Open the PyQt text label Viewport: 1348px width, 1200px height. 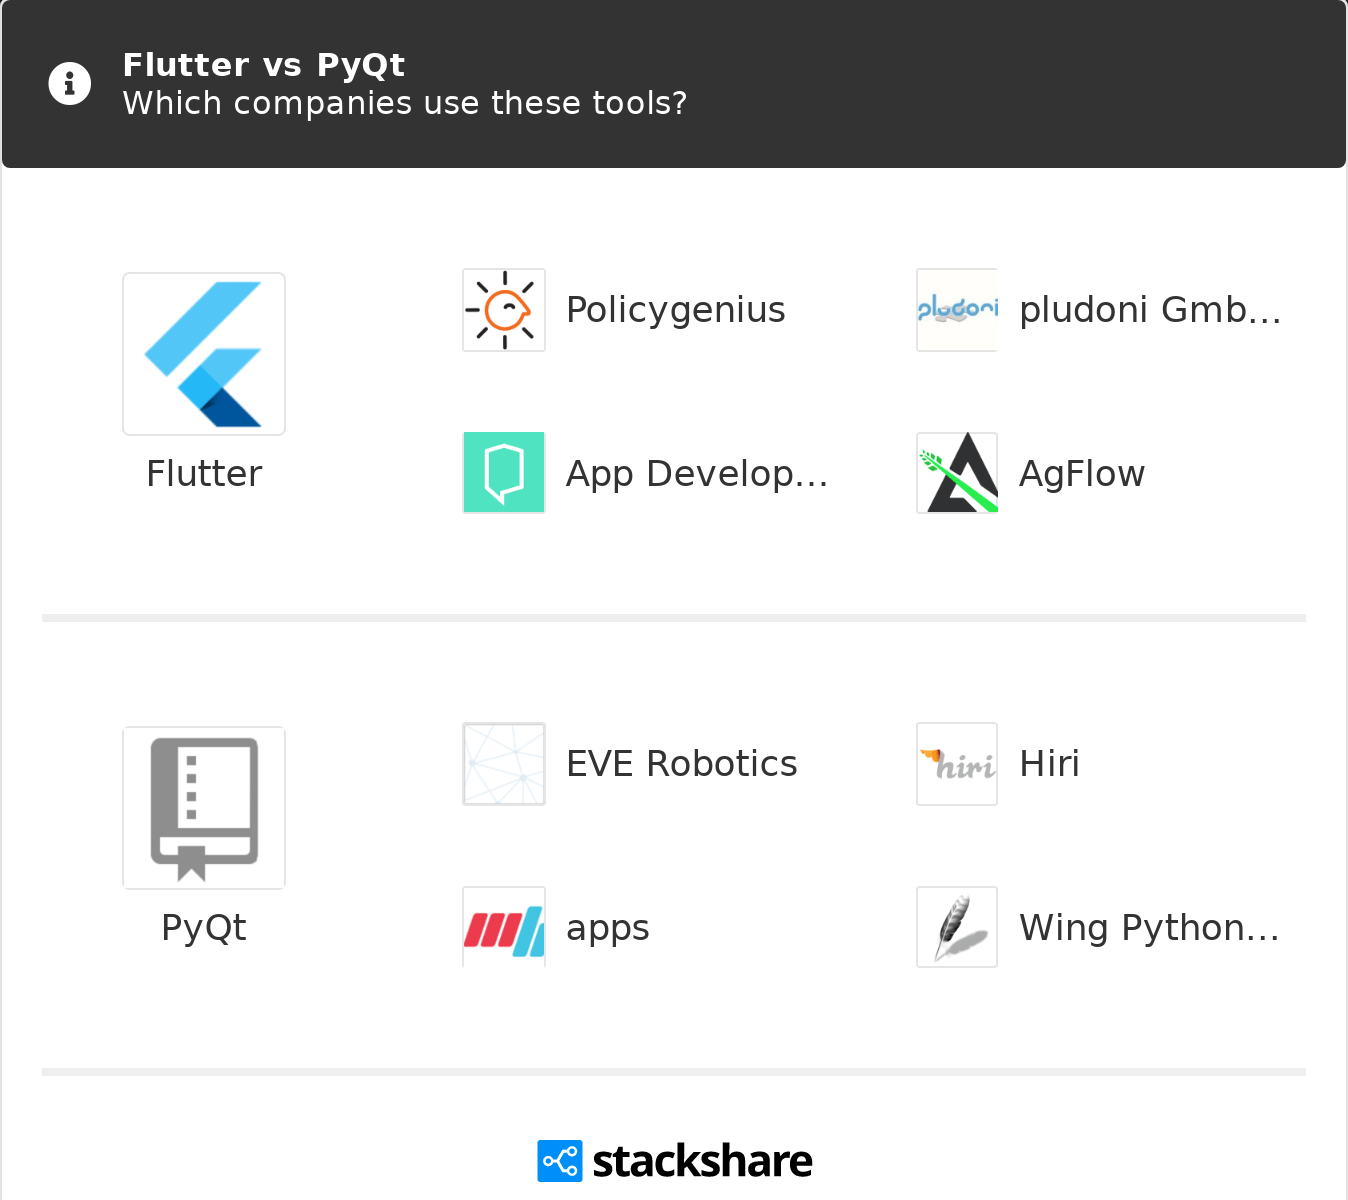pyautogui.click(x=204, y=928)
